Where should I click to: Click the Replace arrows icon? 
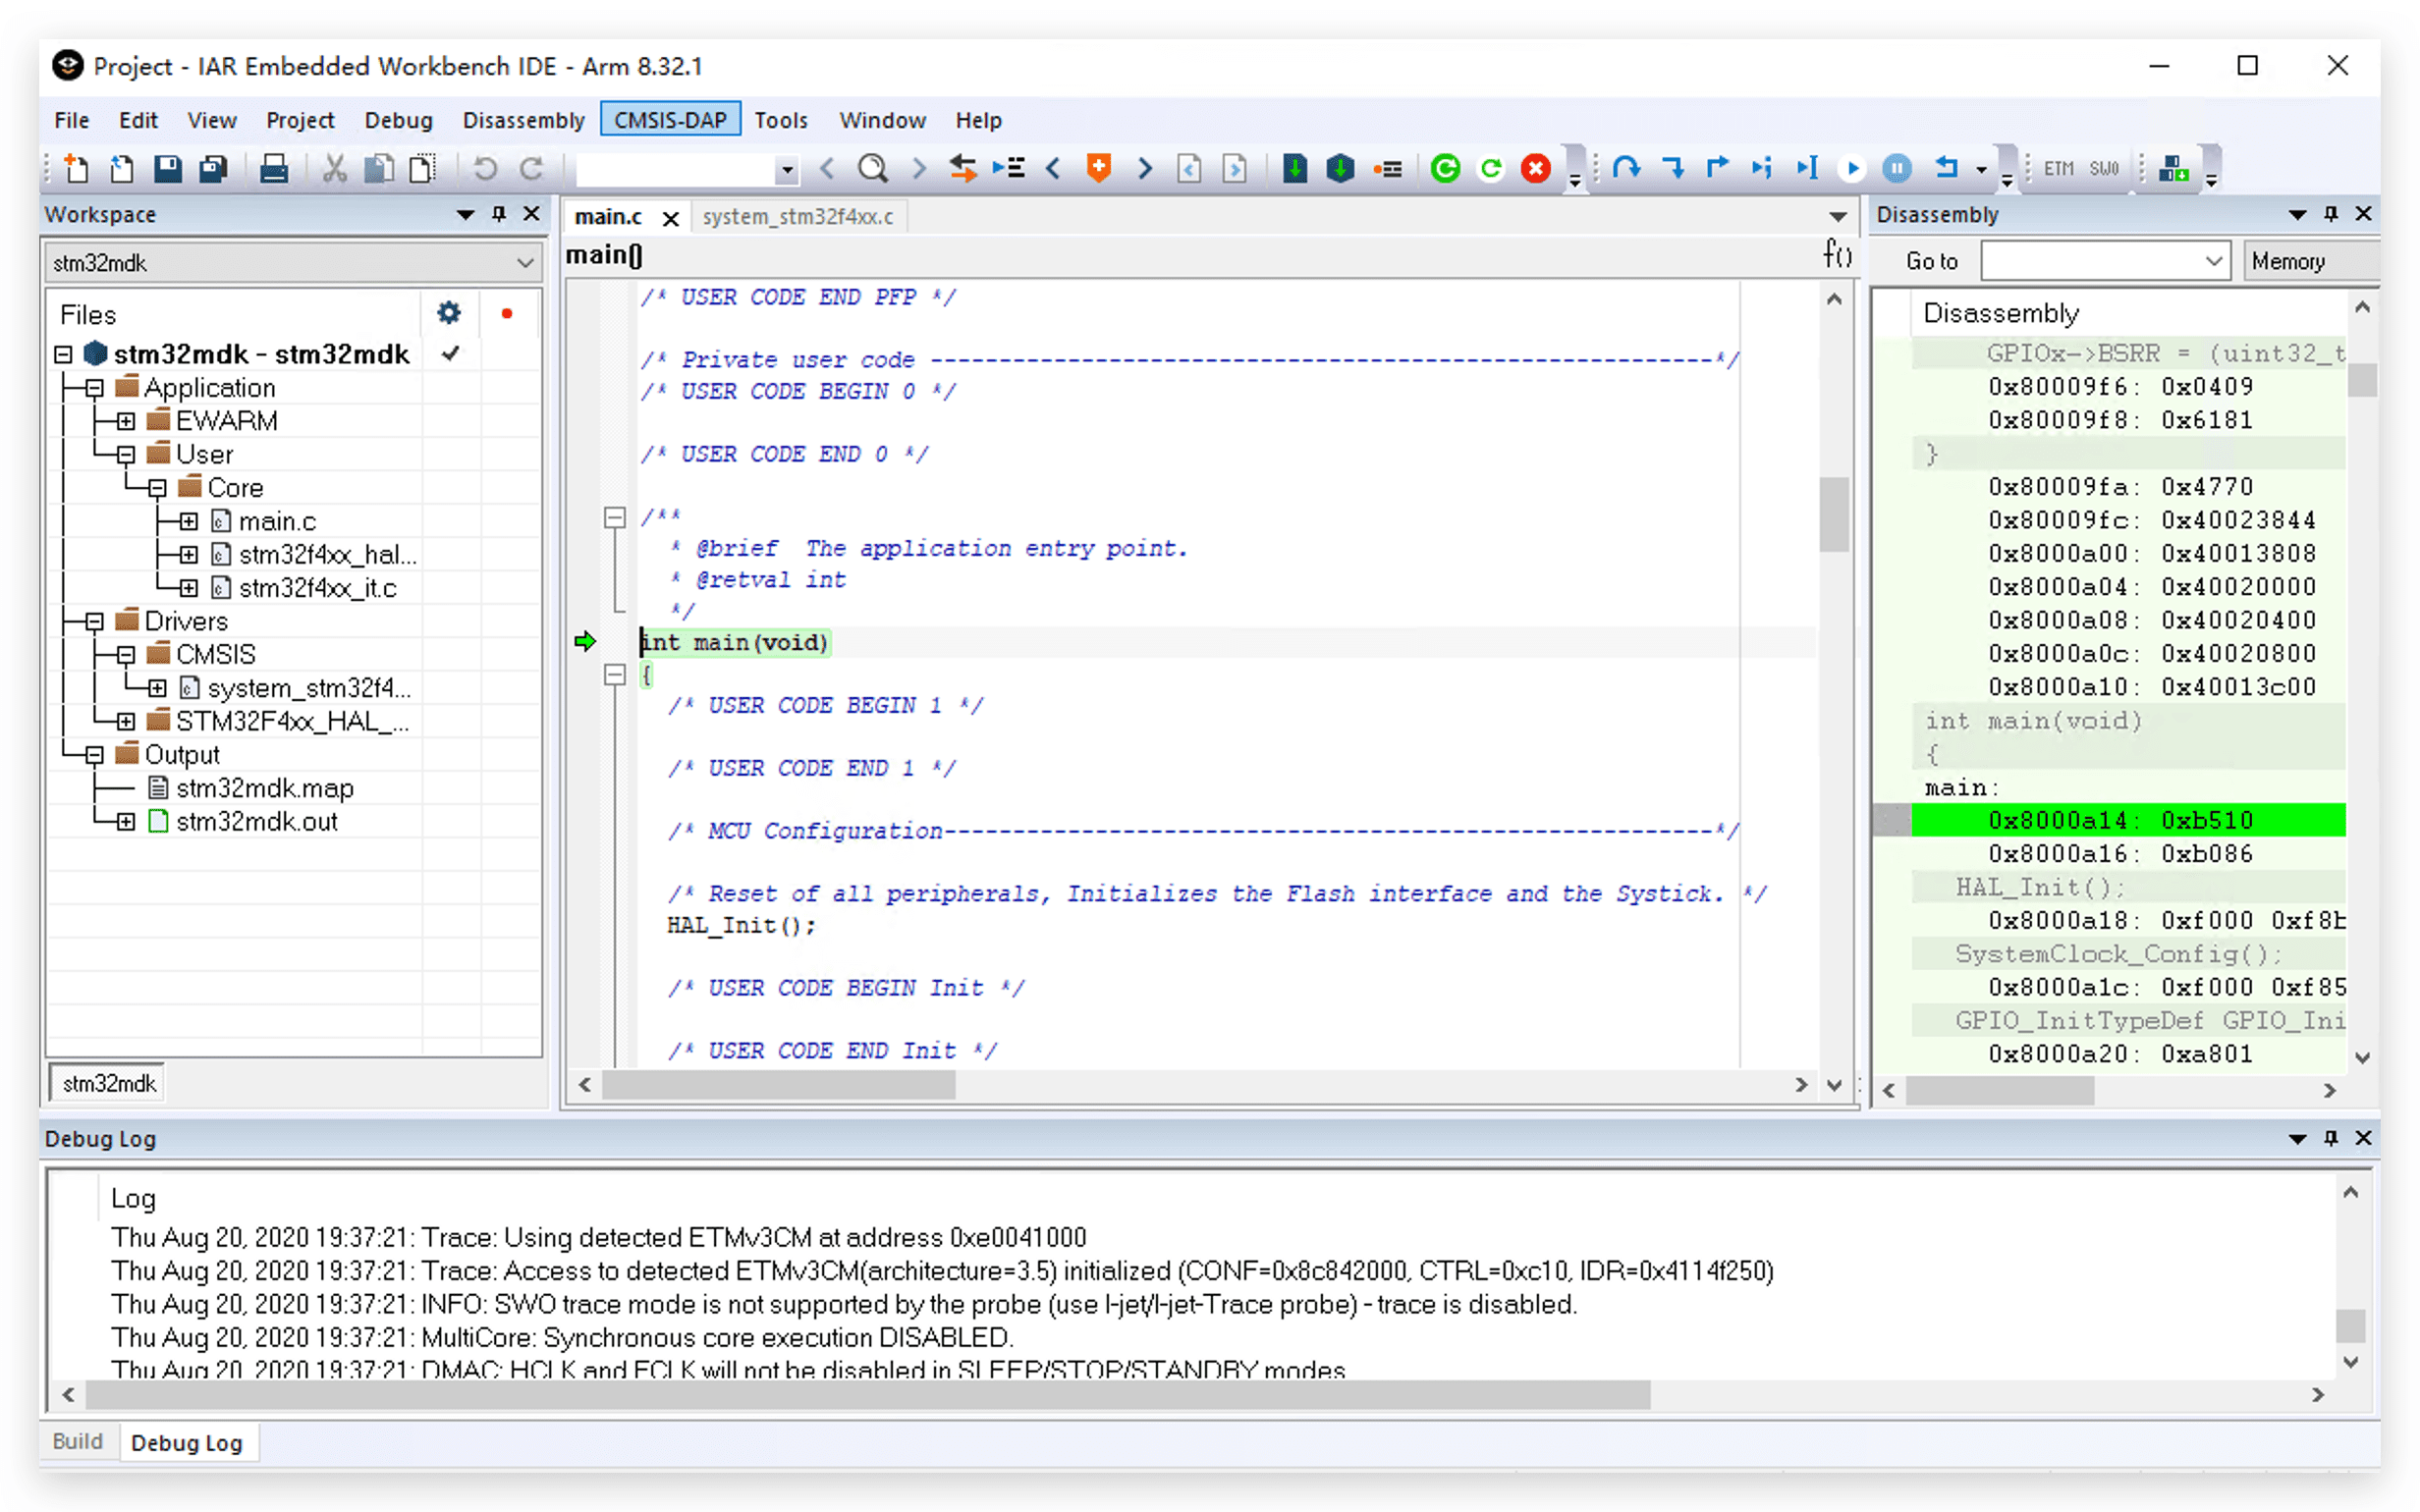tap(963, 168)
